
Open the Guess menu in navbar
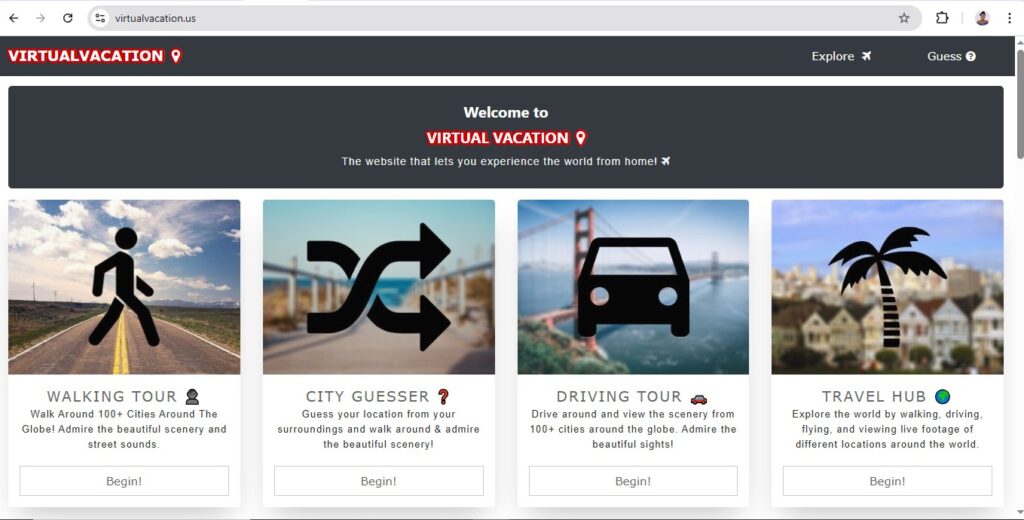pyautogui.click(x=952, y=56)
